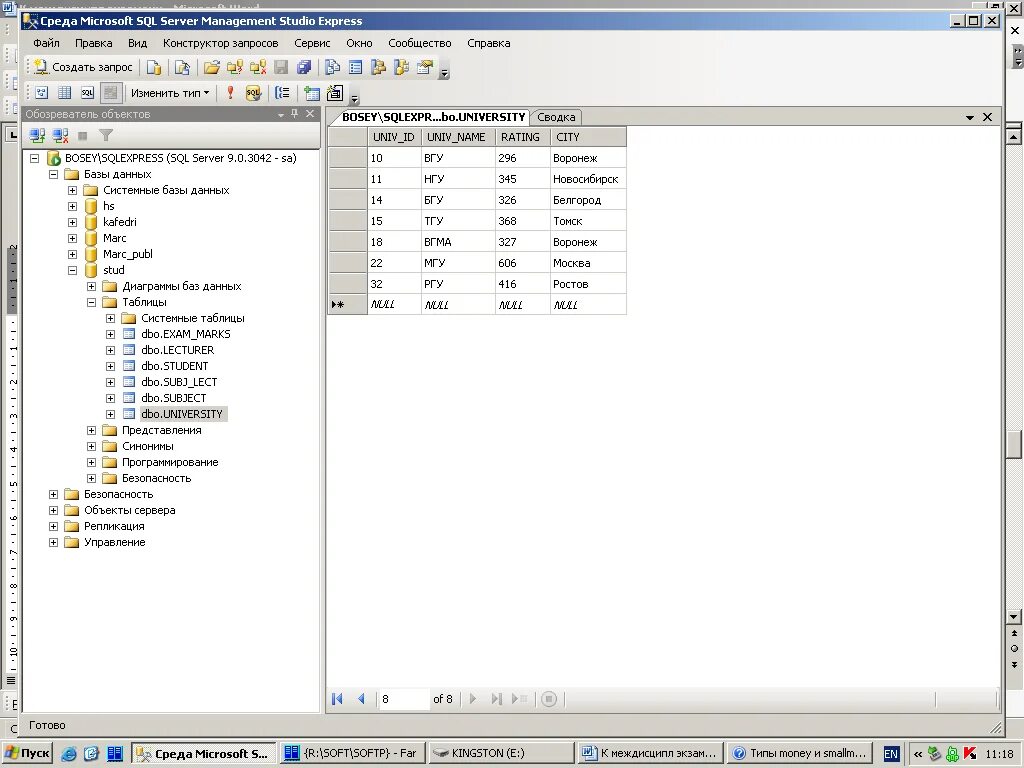Click the Summary list toolbar icon

pos(355,67)
